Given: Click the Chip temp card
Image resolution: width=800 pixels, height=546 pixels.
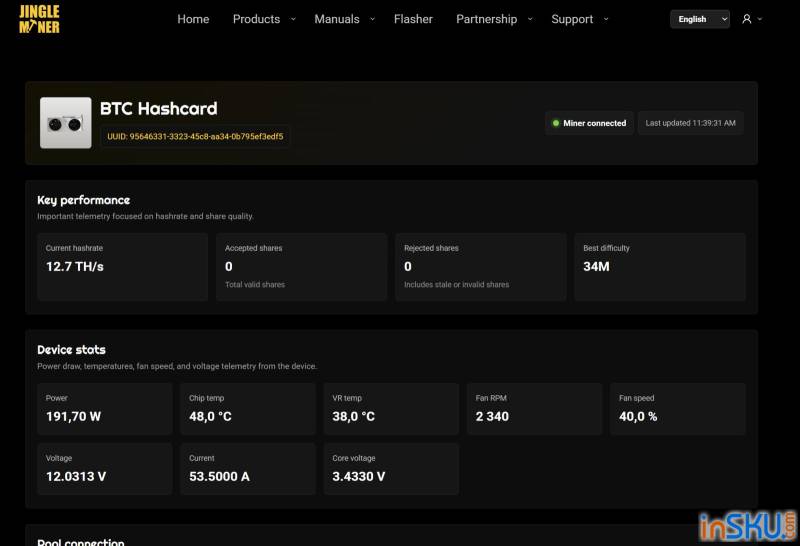Looking at the screenshot, I should (x=248, y=408).
